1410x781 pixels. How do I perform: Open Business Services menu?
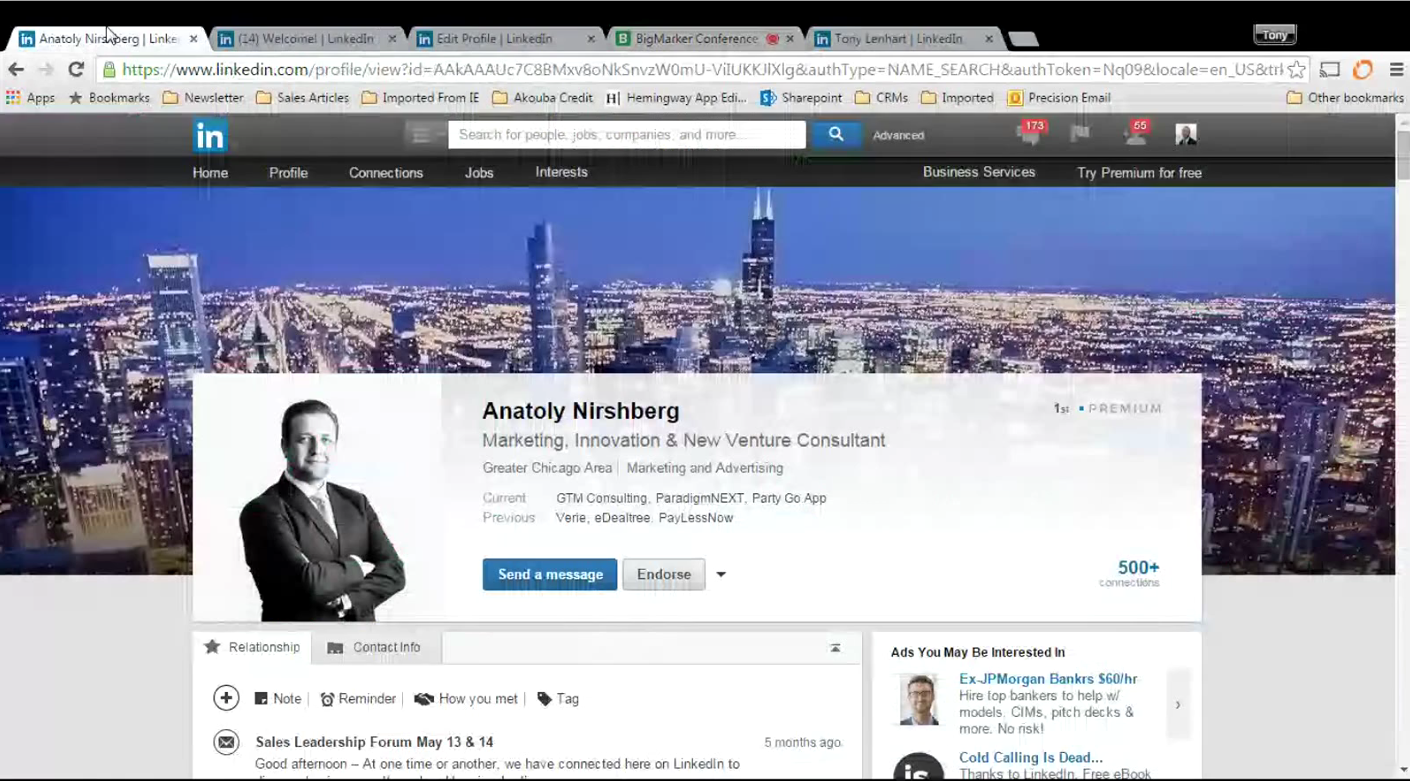pos(979,172)
